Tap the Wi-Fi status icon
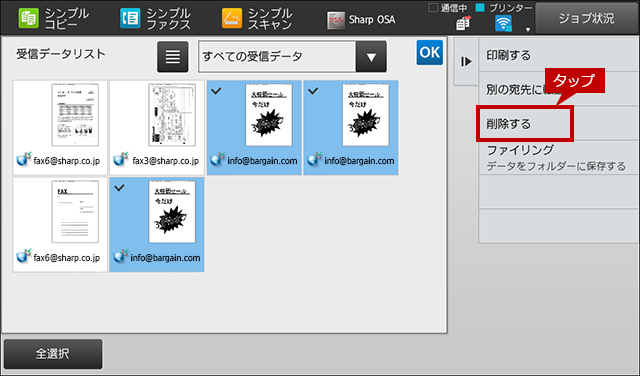The image size is (640, 376). [503, 24]
